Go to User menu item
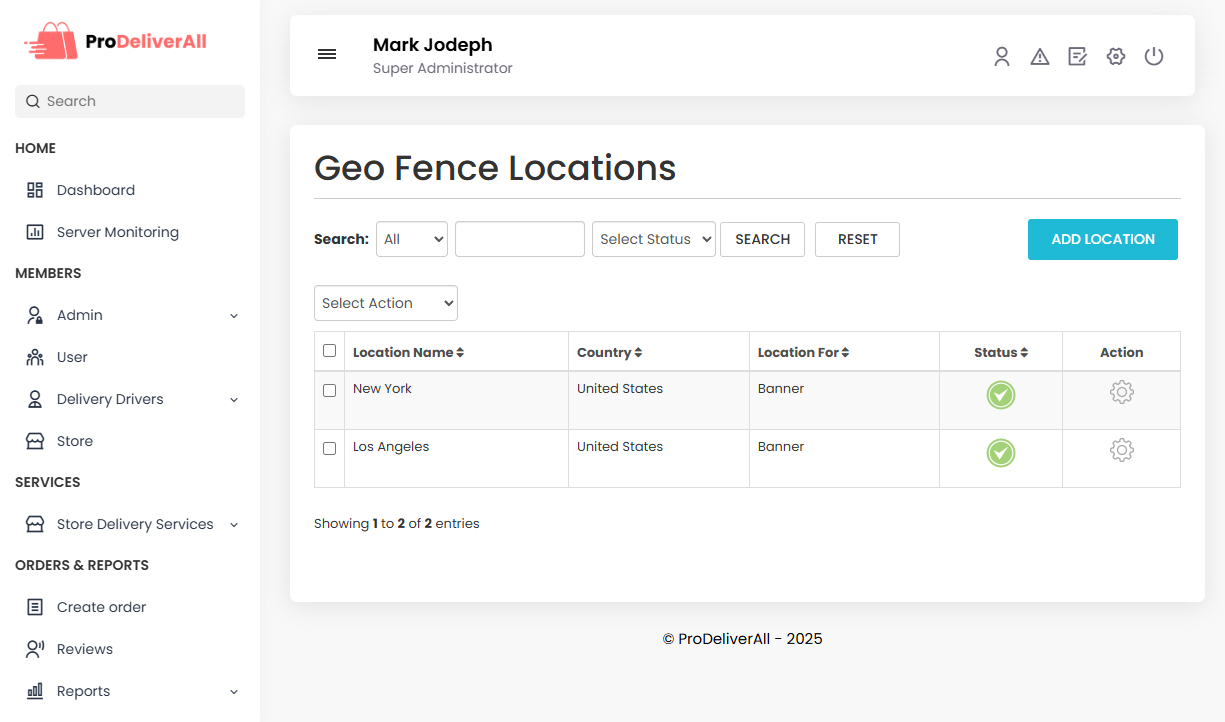Image resolution: width=1225 pixels, height=722 pixels. click(x=72, y=357)
